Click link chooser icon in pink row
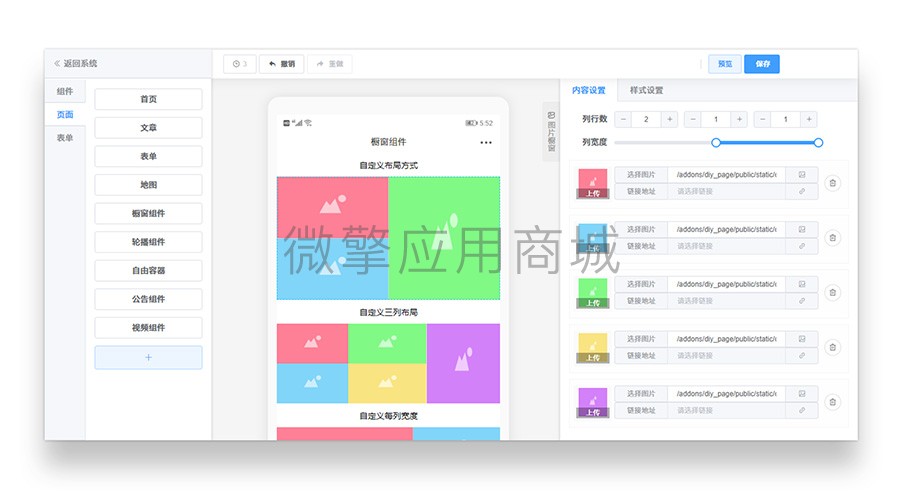 pos(802,191)
